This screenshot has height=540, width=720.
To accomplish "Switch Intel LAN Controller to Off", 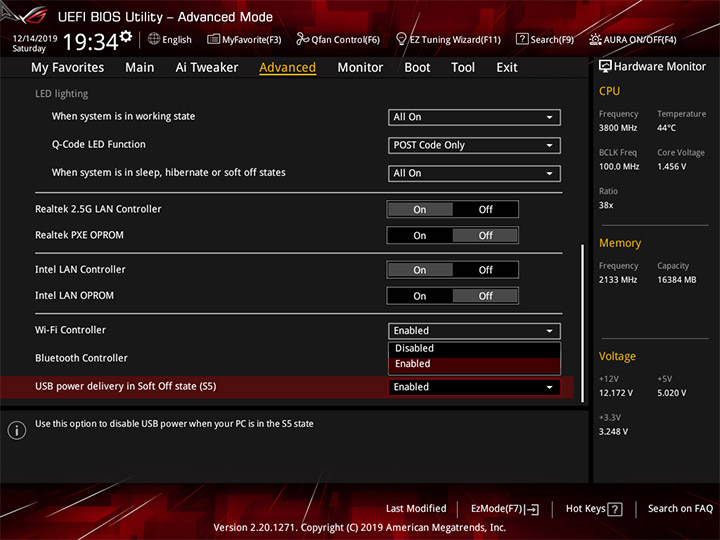I will point(485,270).
